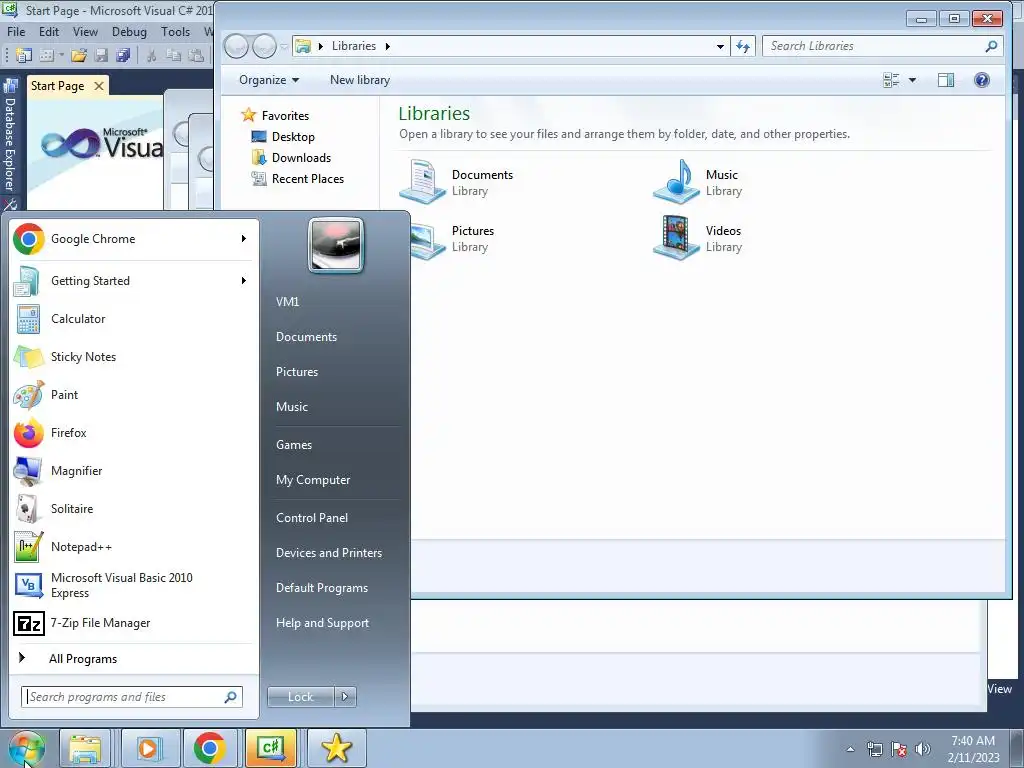Click Search Libraries field
Viewport: 1024px width, 768px height.
pos(882,46)
